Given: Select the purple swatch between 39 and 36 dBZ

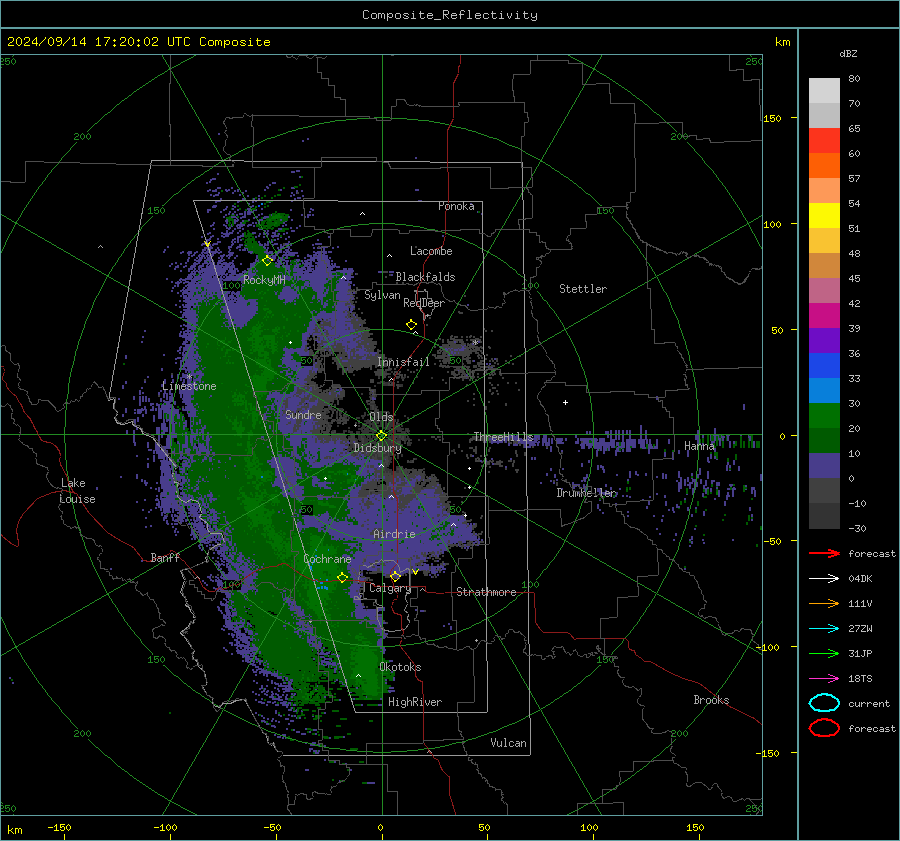Looking at the screenshot, I should coord(824,341).
